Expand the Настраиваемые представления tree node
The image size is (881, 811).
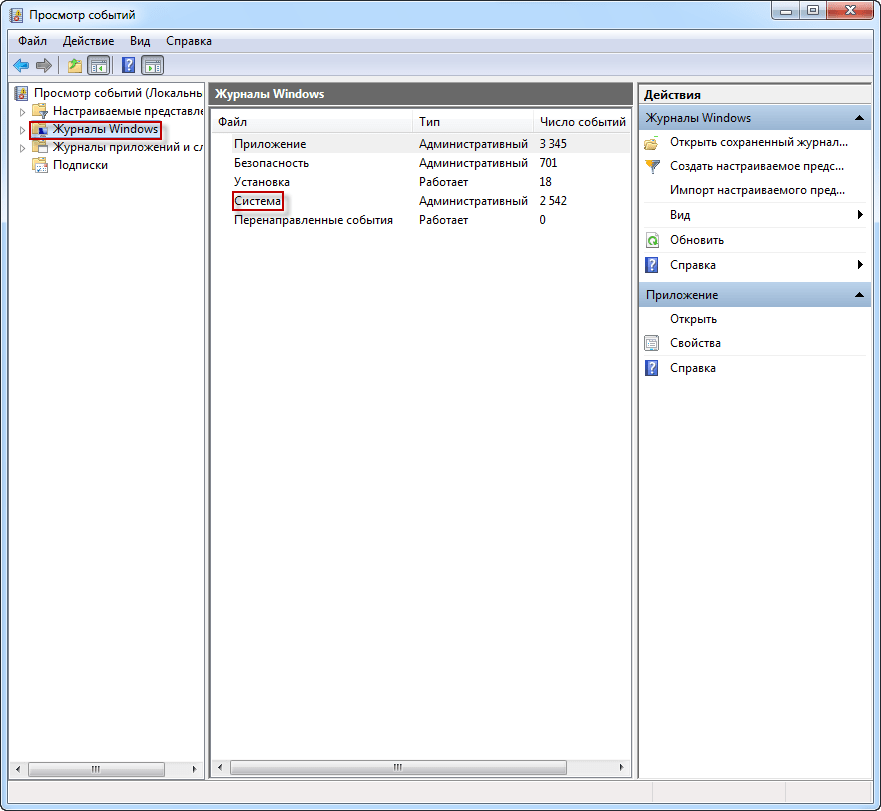tap(23, 111)
